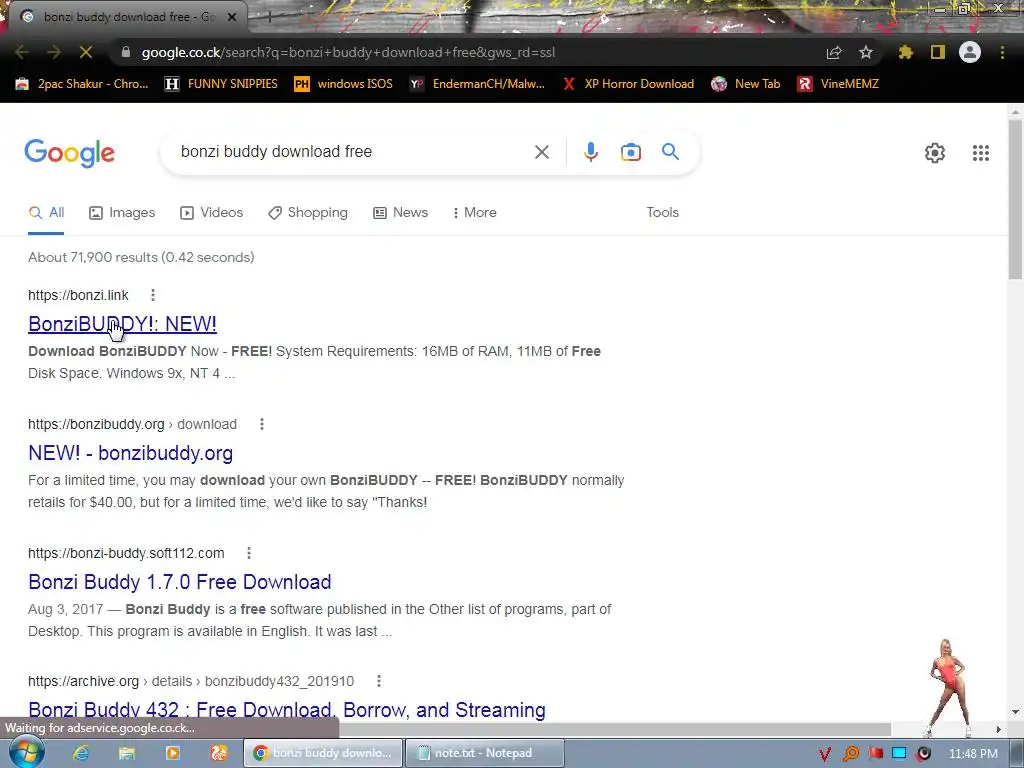The width and height of the screenshot is (1024, 768).
Task: Click the red V tray icon
Action: [825, 754]
